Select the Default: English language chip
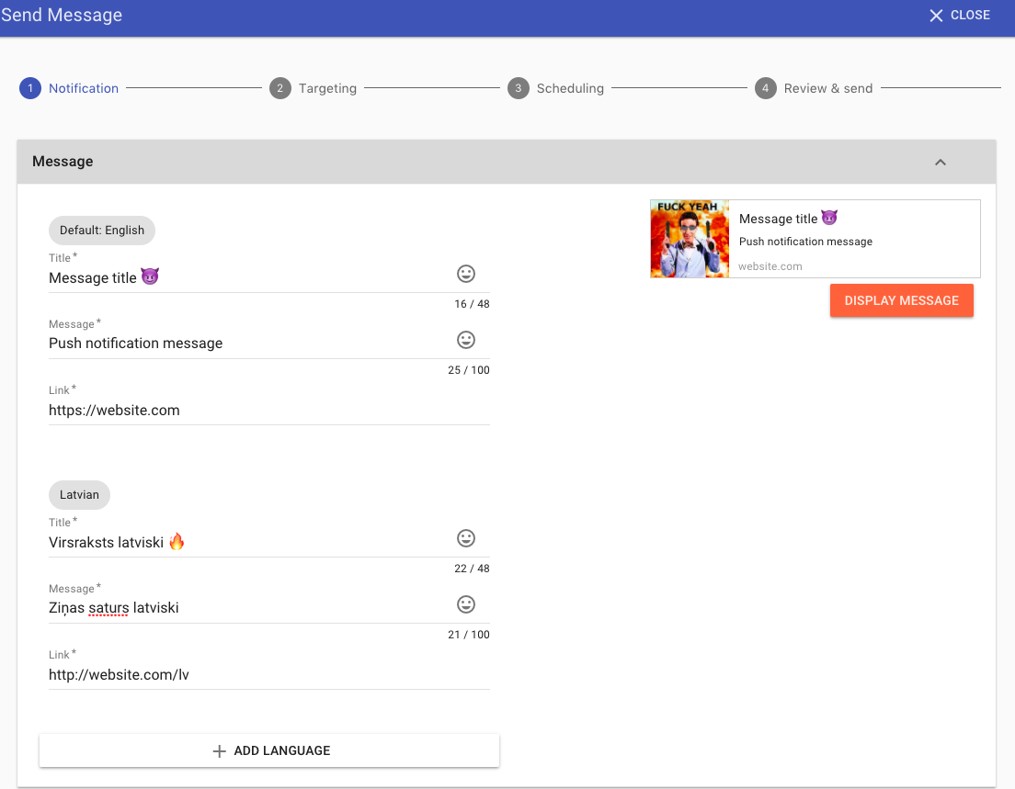 point(102,230)
